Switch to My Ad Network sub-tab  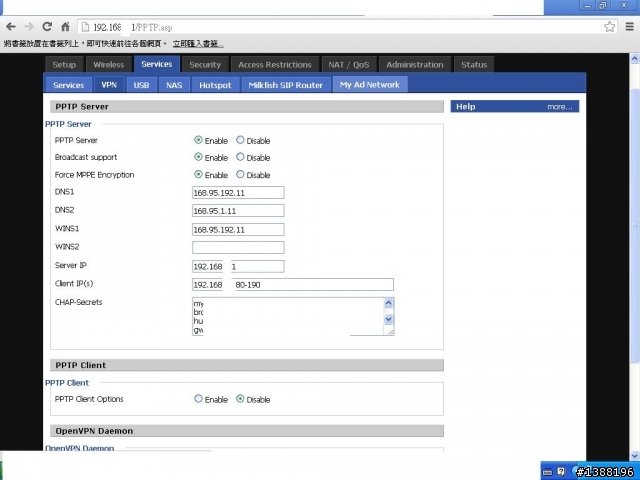tap(370, 84)
